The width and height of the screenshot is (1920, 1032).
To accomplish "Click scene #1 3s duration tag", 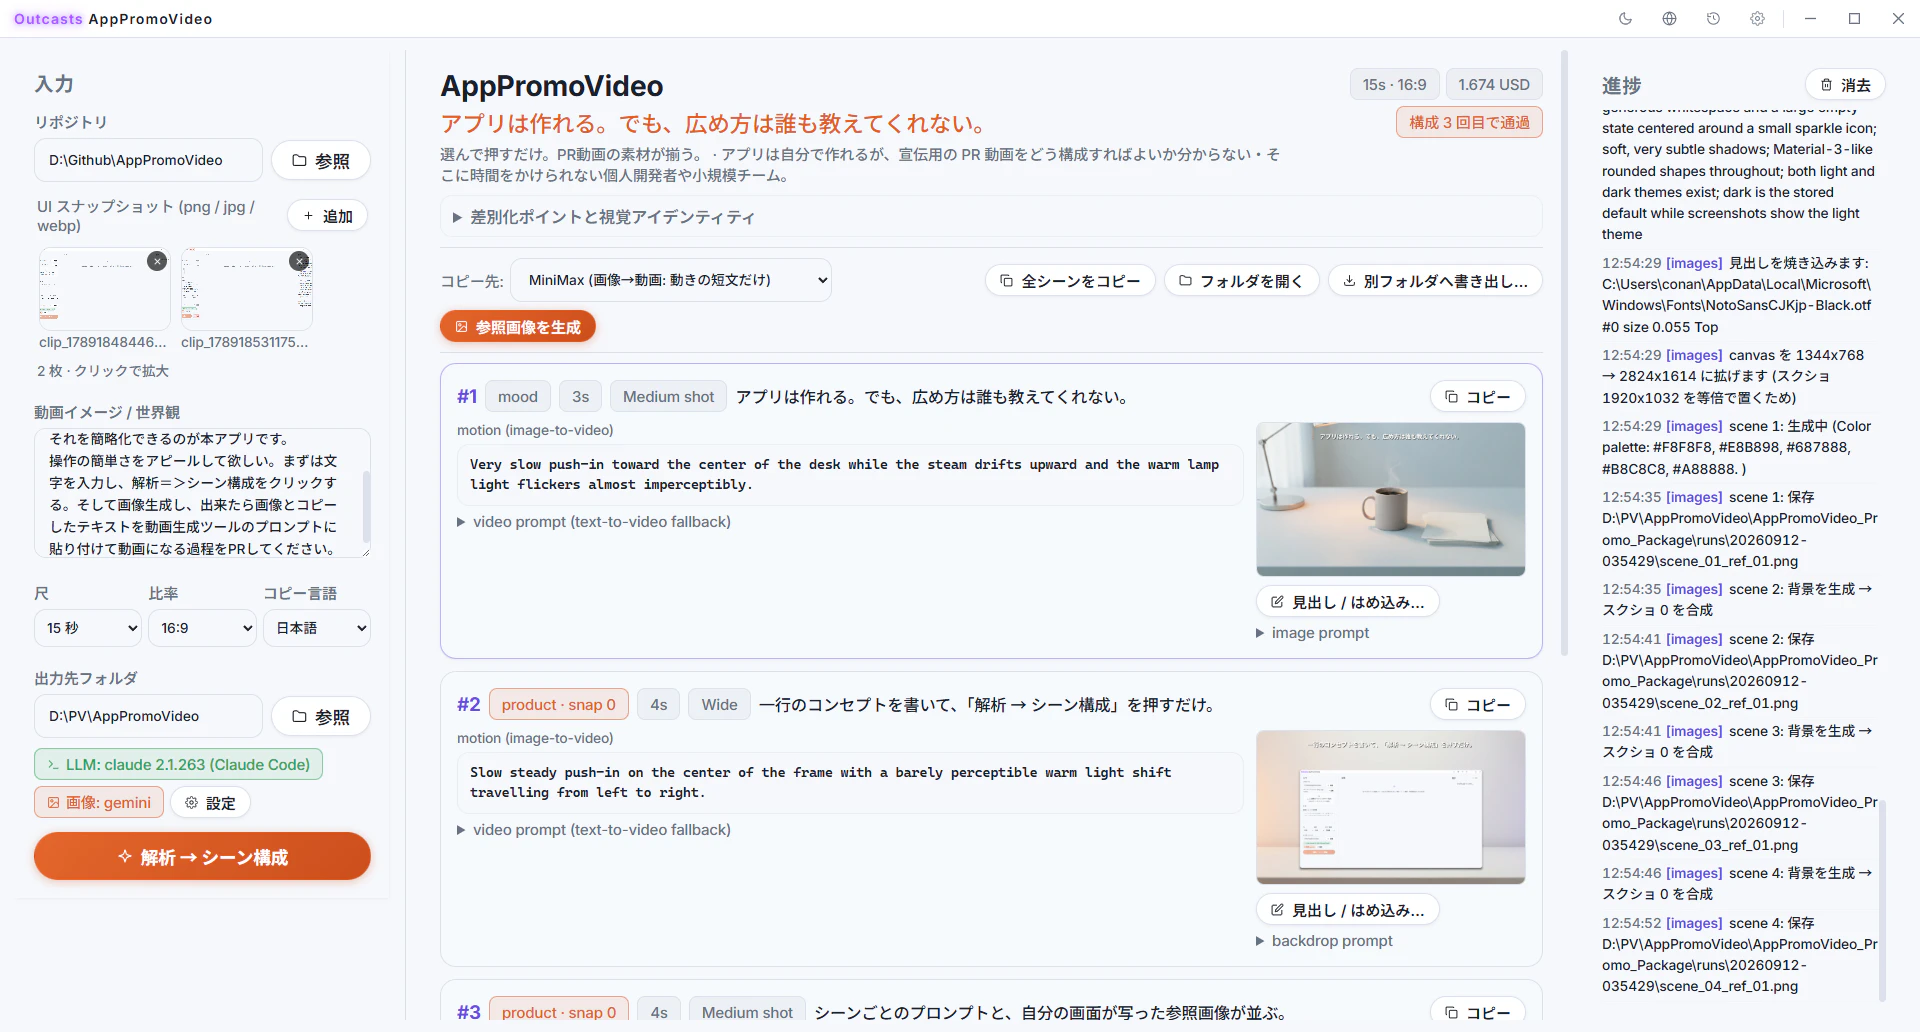I will (x=580, y=396).
